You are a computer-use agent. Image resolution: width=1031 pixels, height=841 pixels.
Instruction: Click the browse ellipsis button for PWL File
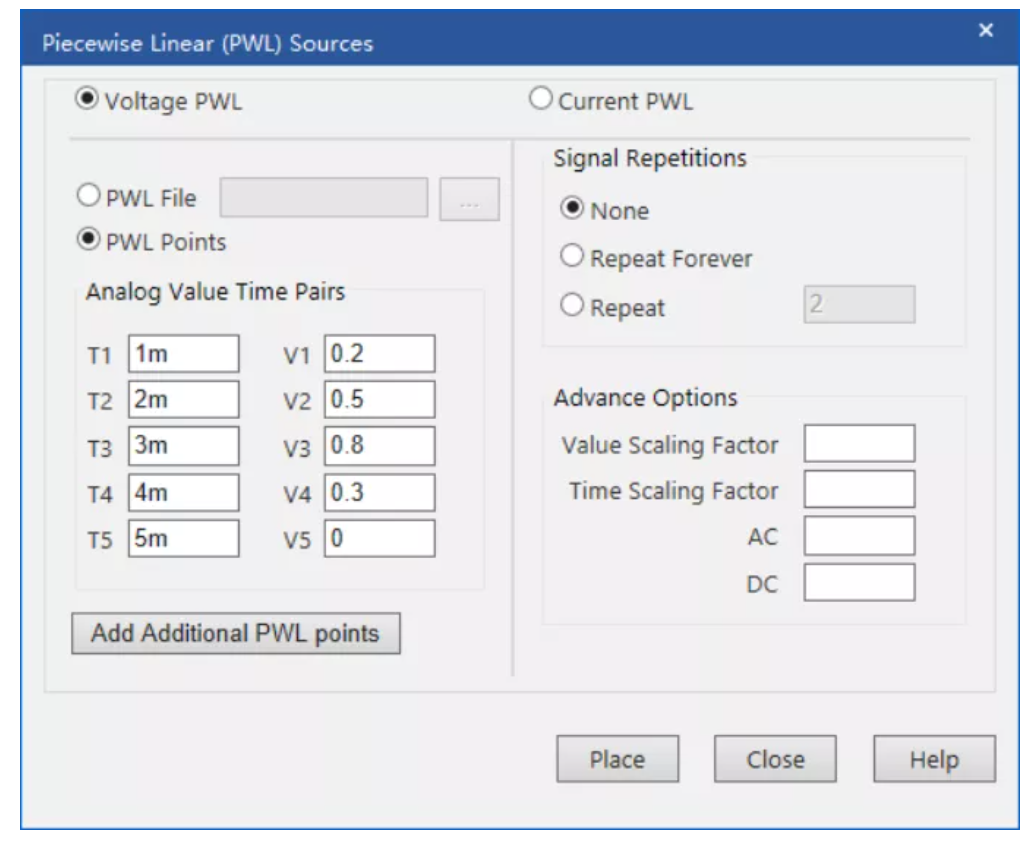tap(469, 201)
